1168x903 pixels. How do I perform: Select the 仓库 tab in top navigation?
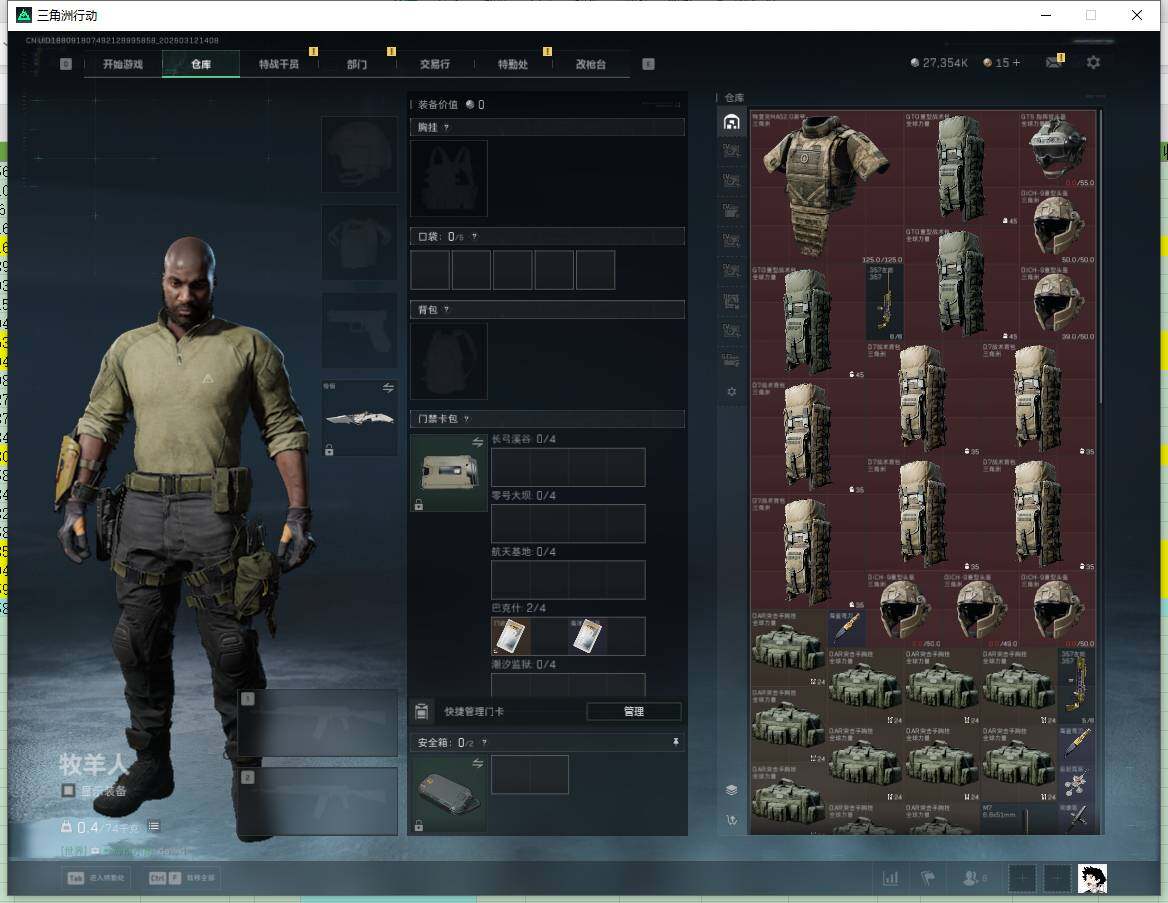201,64
